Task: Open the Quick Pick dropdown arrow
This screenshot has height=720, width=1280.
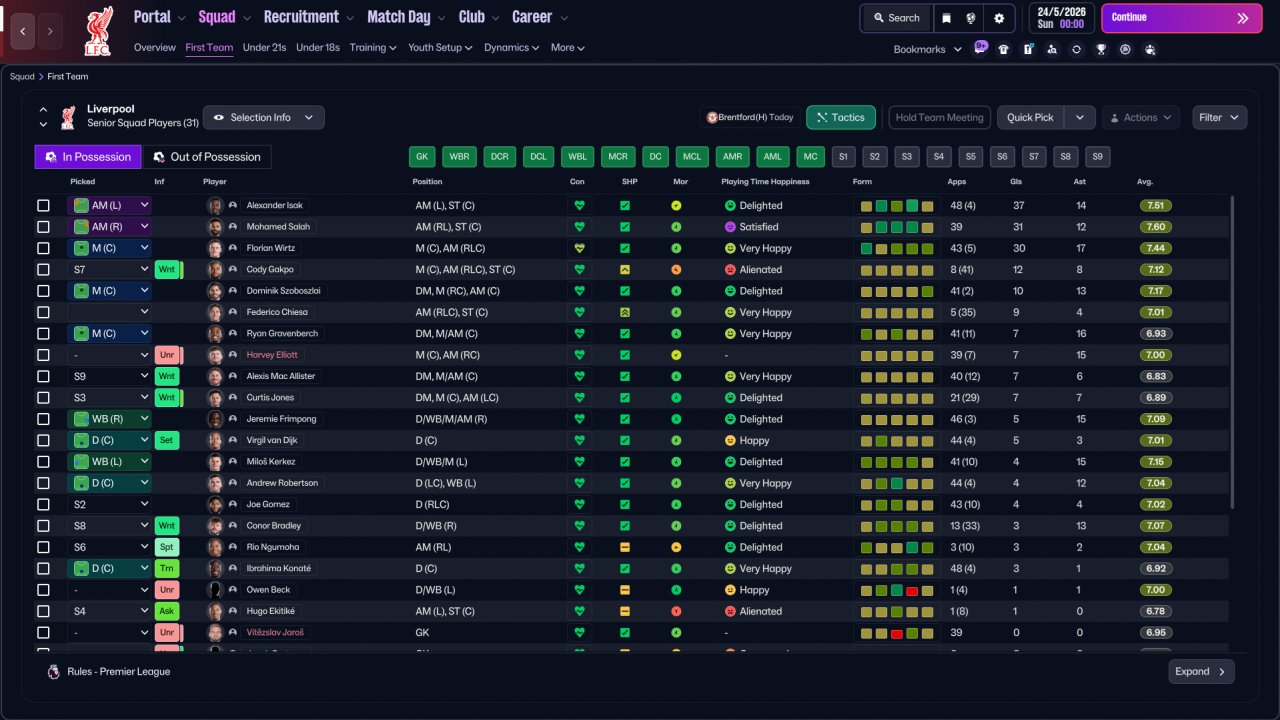Action: click(1080, 118)
